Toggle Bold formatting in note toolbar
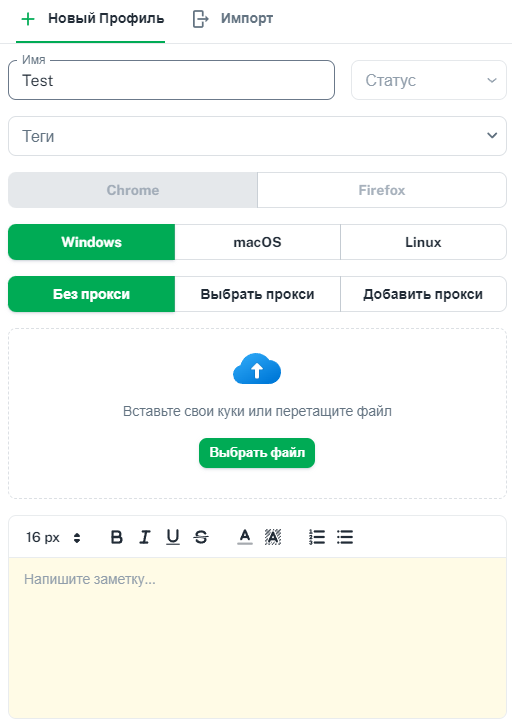Screen dimensions: 512x727 click(117, 537)
